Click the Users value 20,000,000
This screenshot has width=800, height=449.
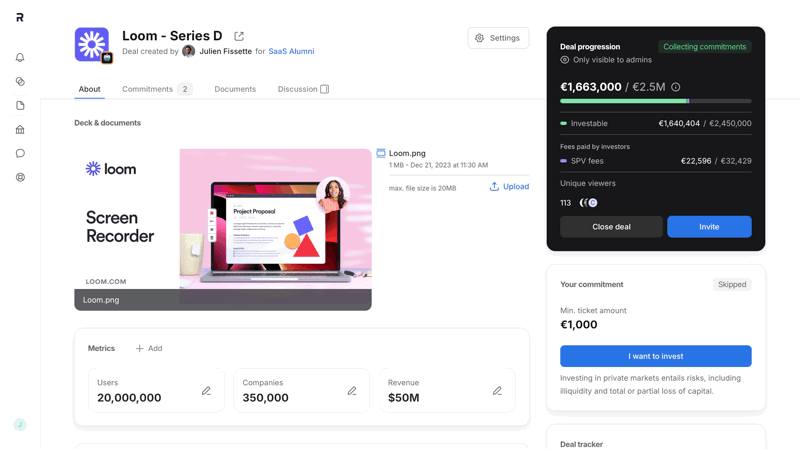point(129,397)
